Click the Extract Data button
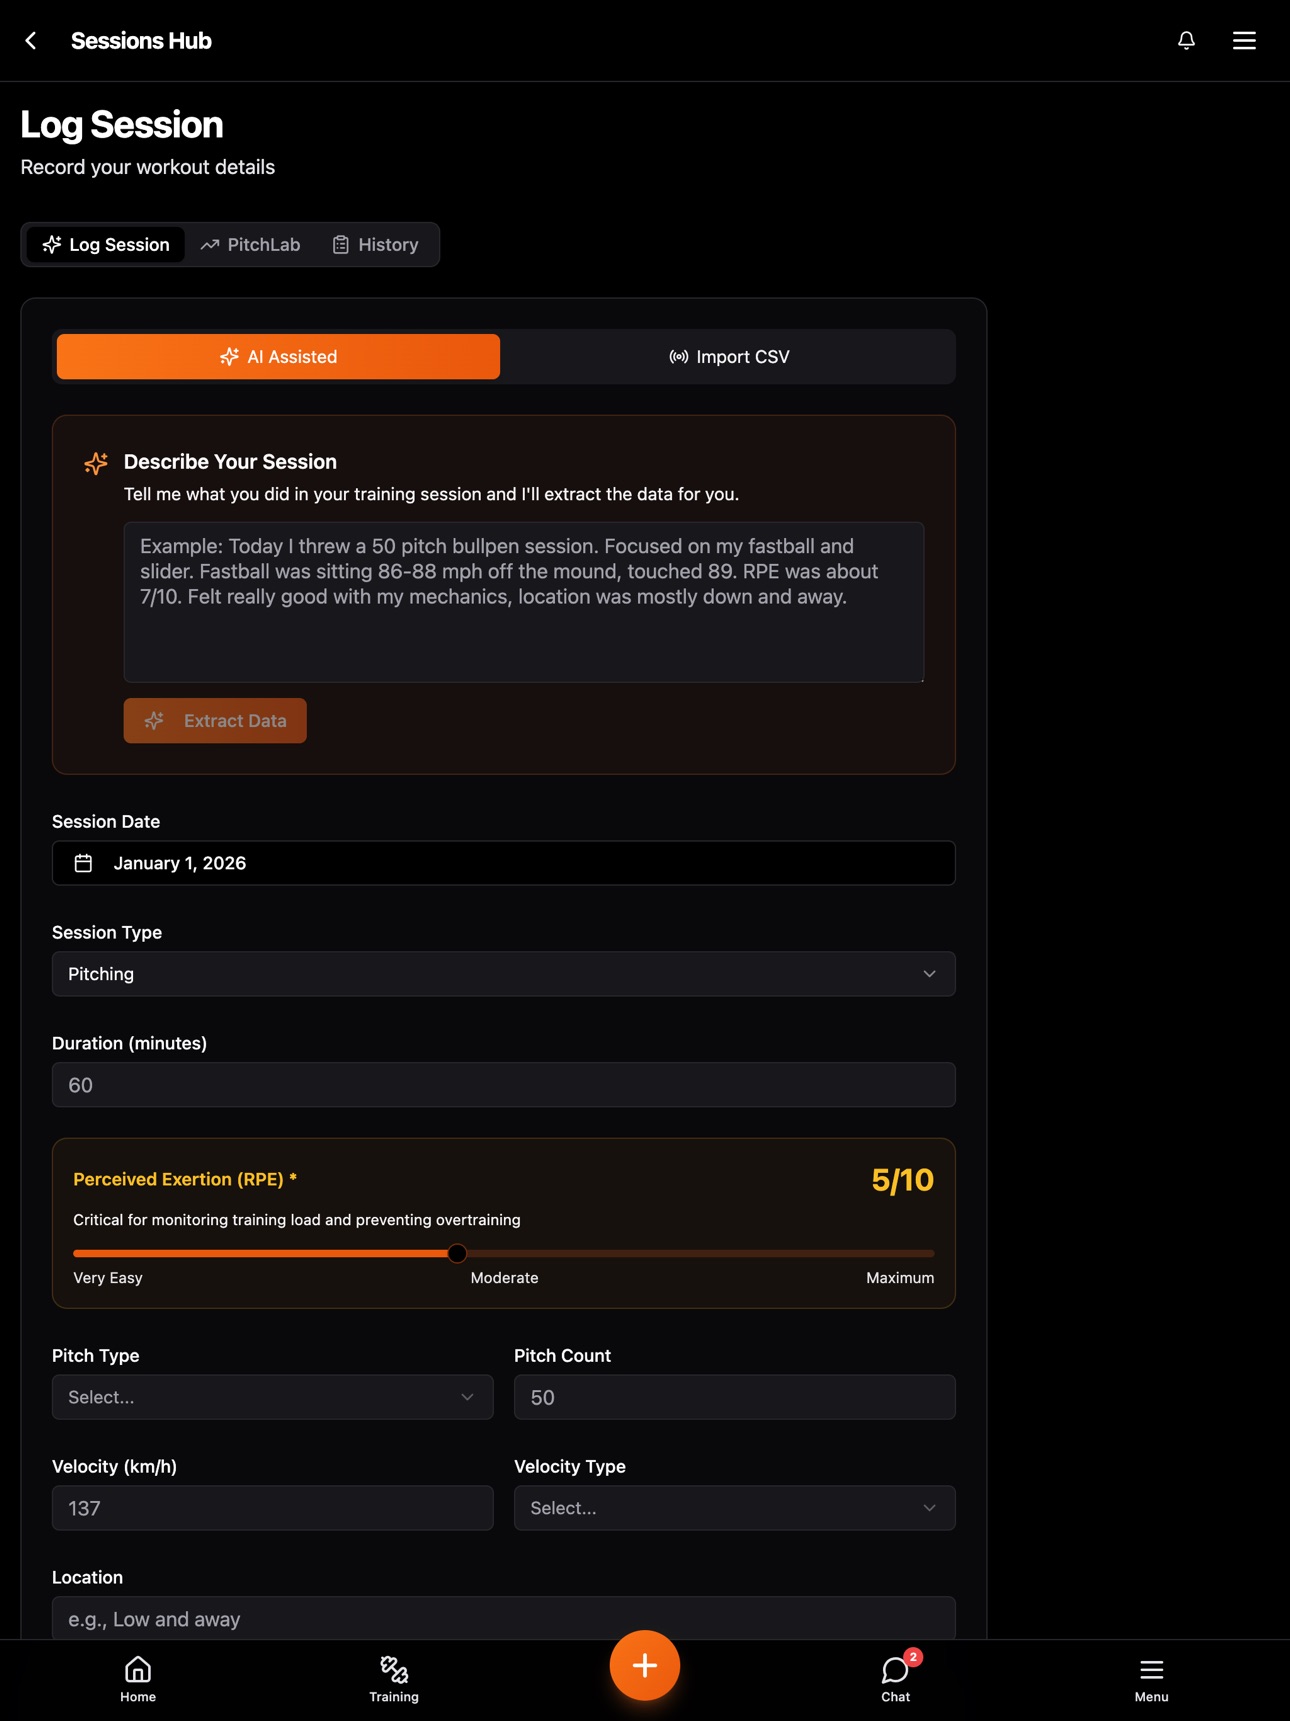This screenshot has height=1721, width=1290. pyautogui.click(x=215, y=721)
